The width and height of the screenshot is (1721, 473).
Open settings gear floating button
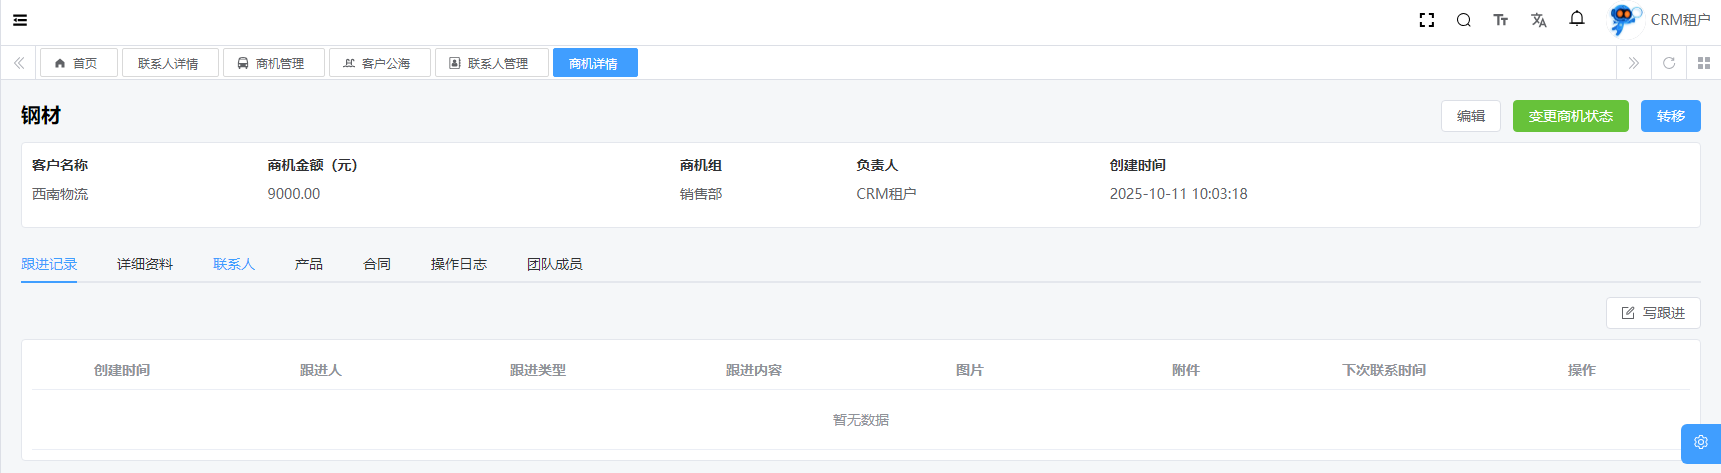coord(1700,442)
